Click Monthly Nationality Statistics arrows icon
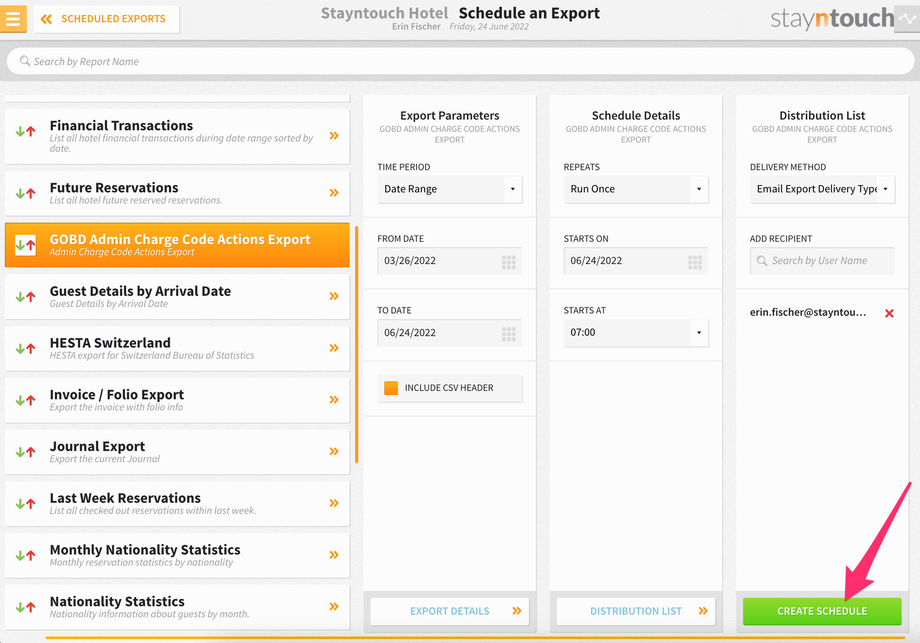The width and height of the screenshot is (920, 643). tap(25, 555)
